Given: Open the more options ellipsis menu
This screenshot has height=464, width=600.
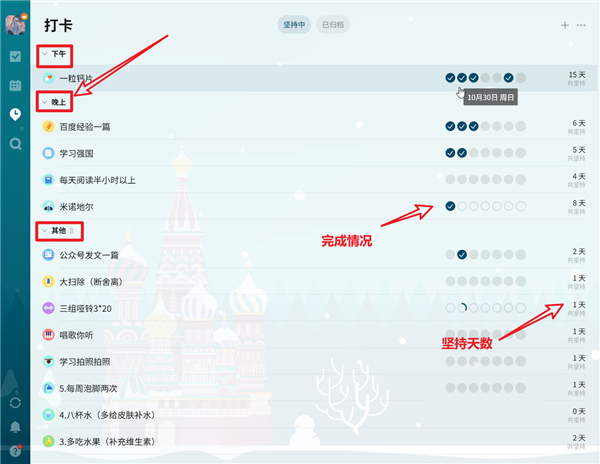Looking at the screenshot, I should [581, 25].
